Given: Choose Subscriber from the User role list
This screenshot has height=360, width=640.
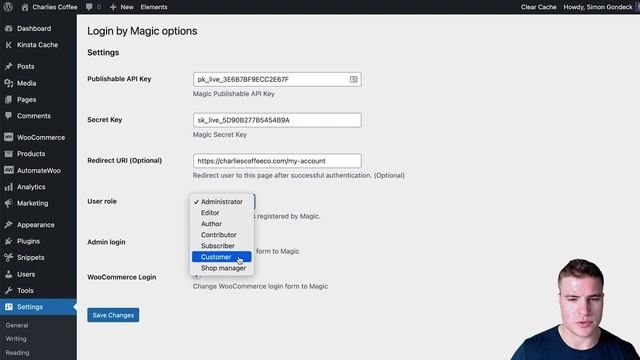Looking at the screenshot, I should pos(222,246).
